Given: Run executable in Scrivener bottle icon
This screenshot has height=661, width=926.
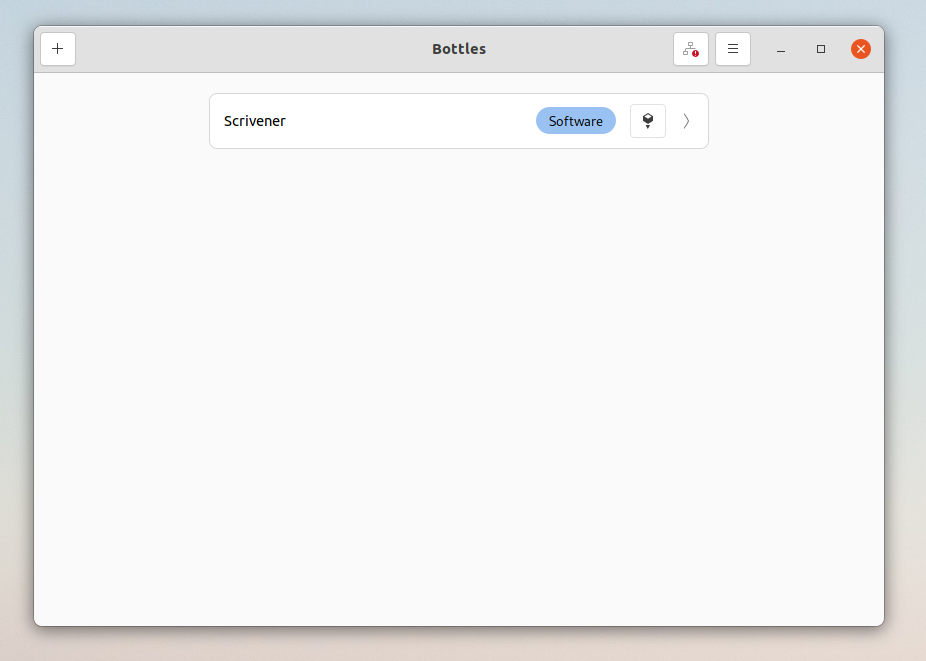Looking at the screenshot, I should click(x=647, y=121).
